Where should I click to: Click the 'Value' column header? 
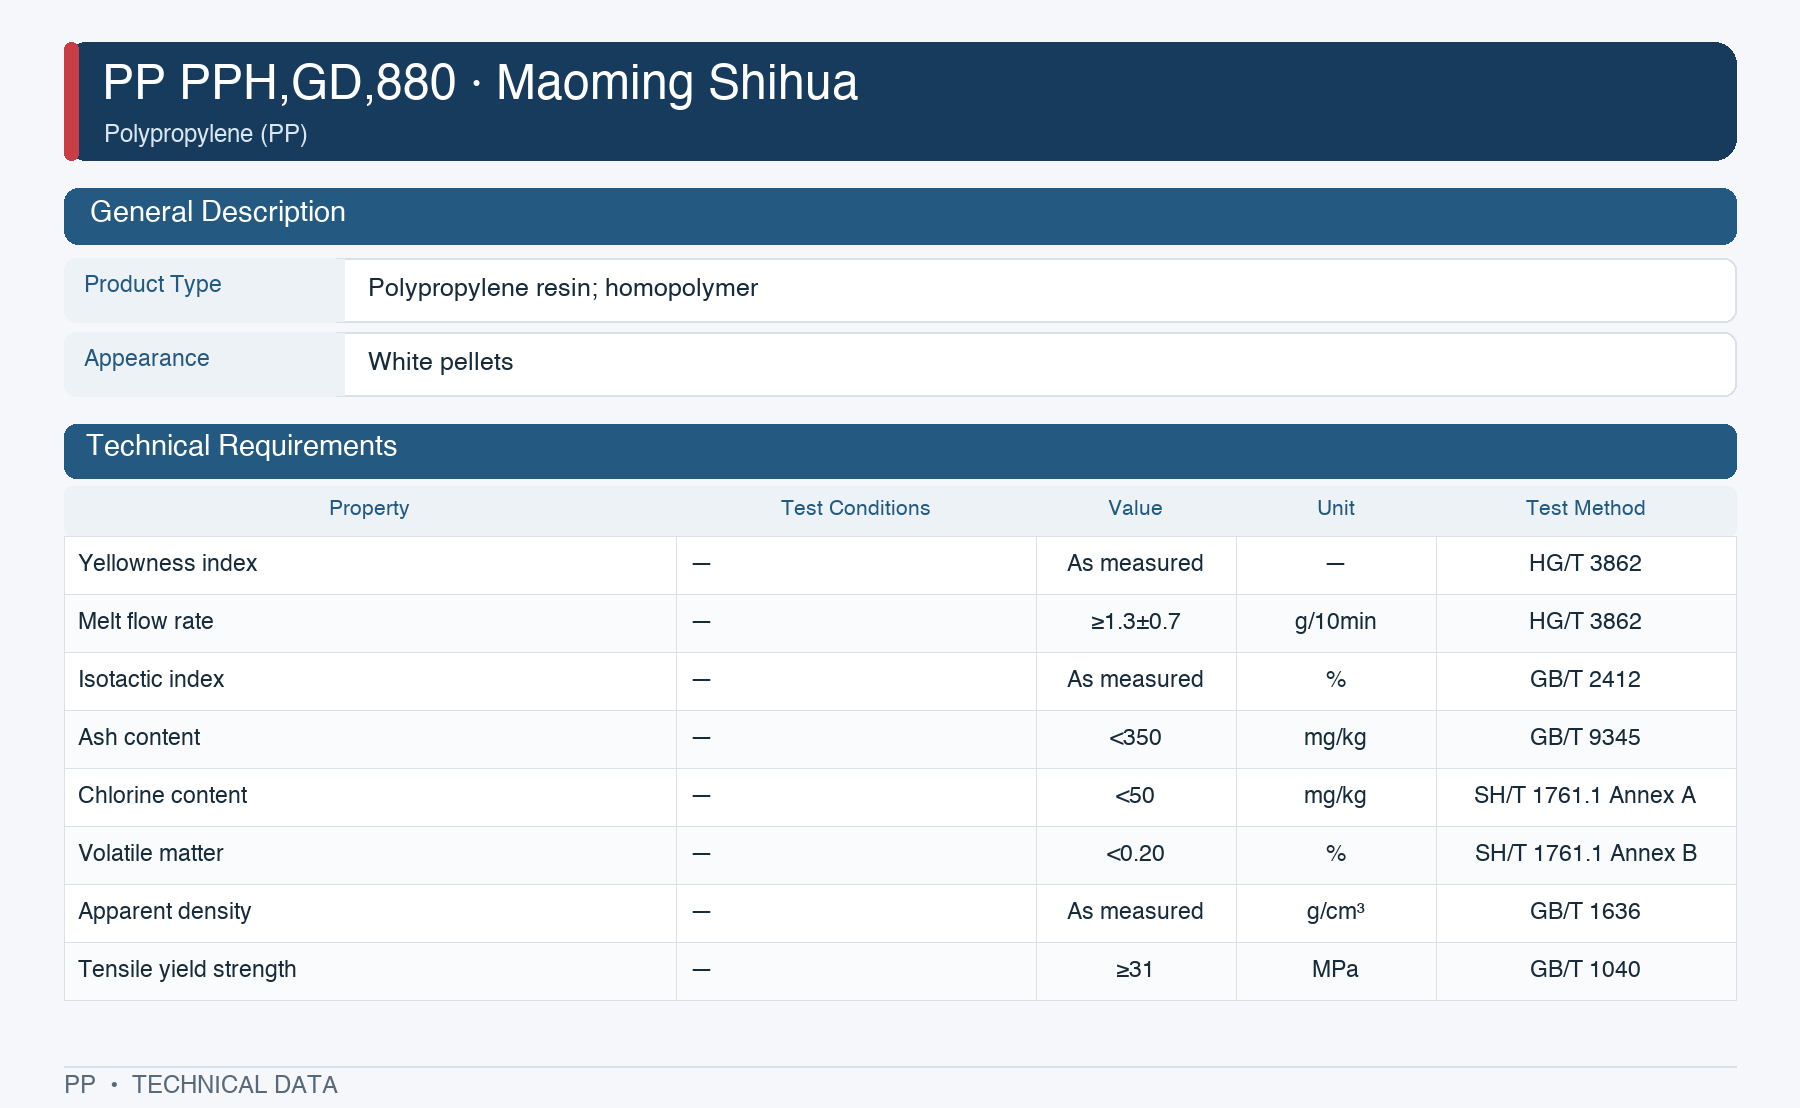point(1135,508)
